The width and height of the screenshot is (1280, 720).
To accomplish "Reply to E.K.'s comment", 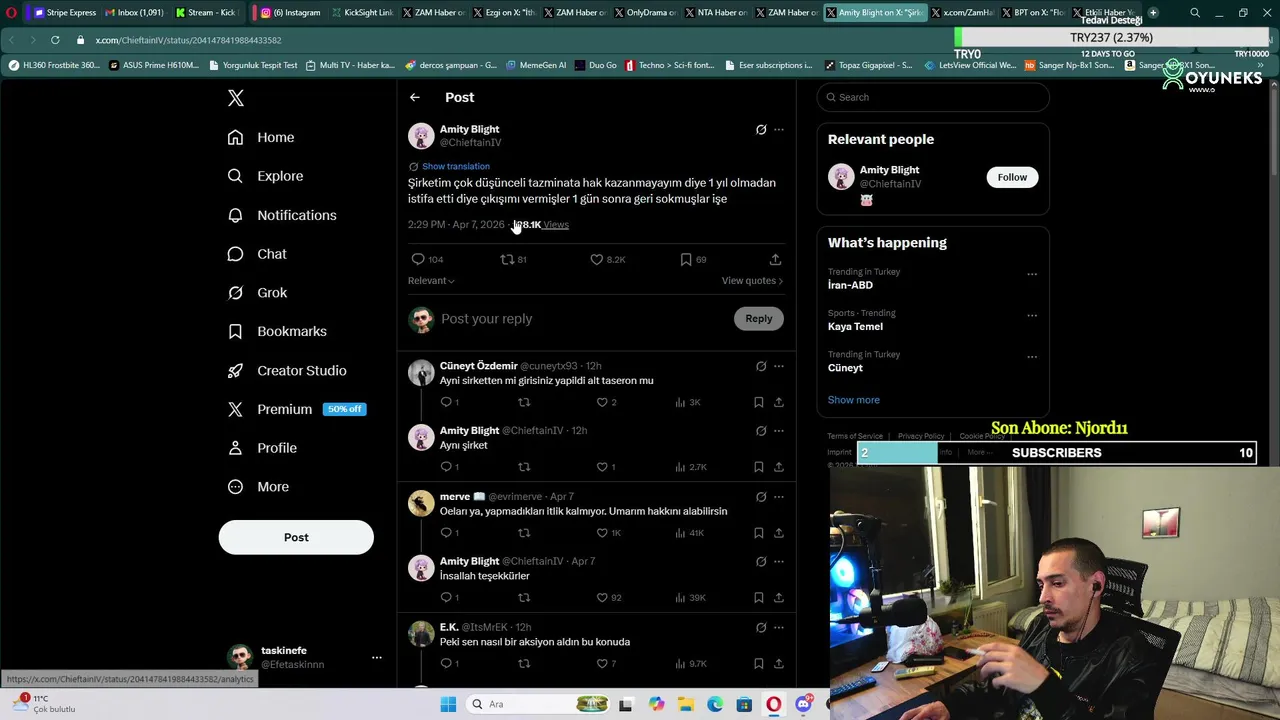I will pyautogui.click(x=450, y=663).
